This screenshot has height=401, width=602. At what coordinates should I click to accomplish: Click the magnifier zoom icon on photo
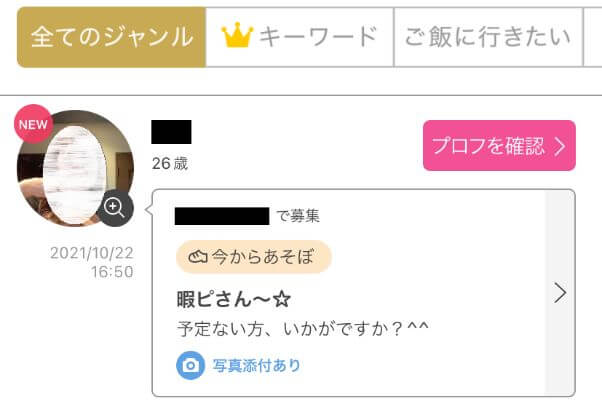(x=115, y=208)
